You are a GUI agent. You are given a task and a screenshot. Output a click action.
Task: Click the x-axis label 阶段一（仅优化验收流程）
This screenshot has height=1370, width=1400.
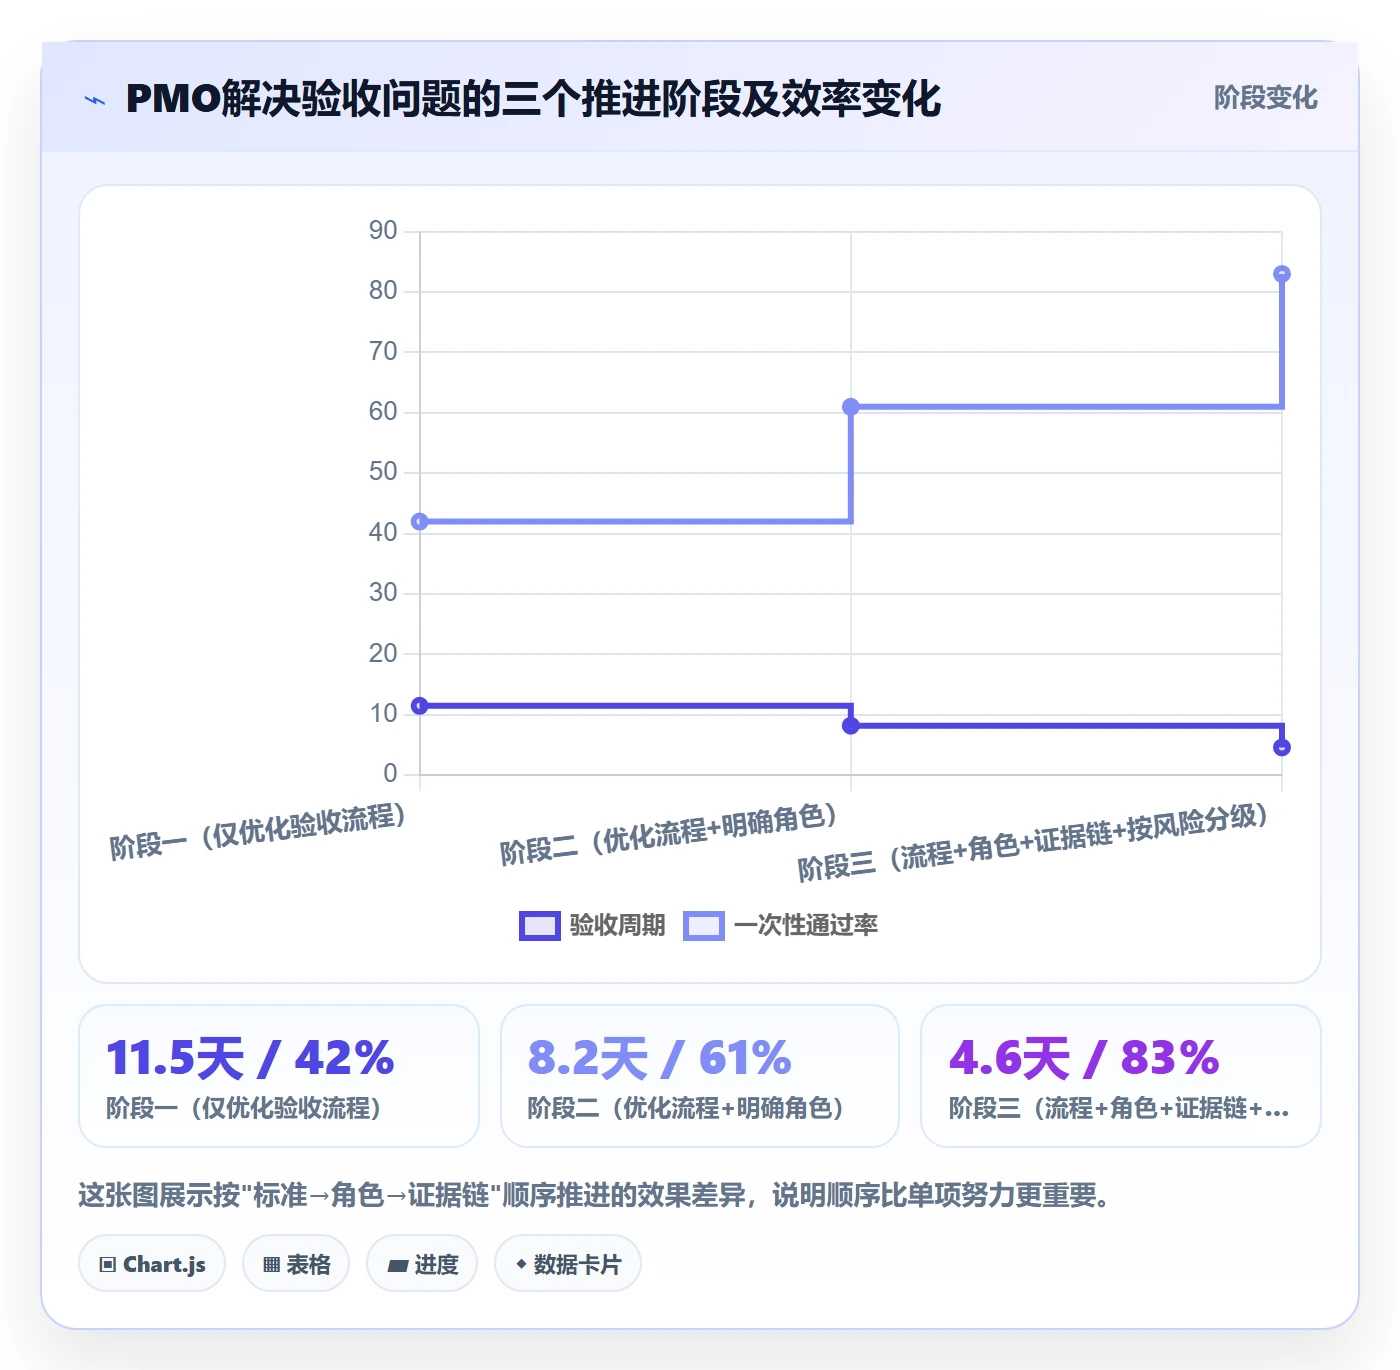(258, 831)
